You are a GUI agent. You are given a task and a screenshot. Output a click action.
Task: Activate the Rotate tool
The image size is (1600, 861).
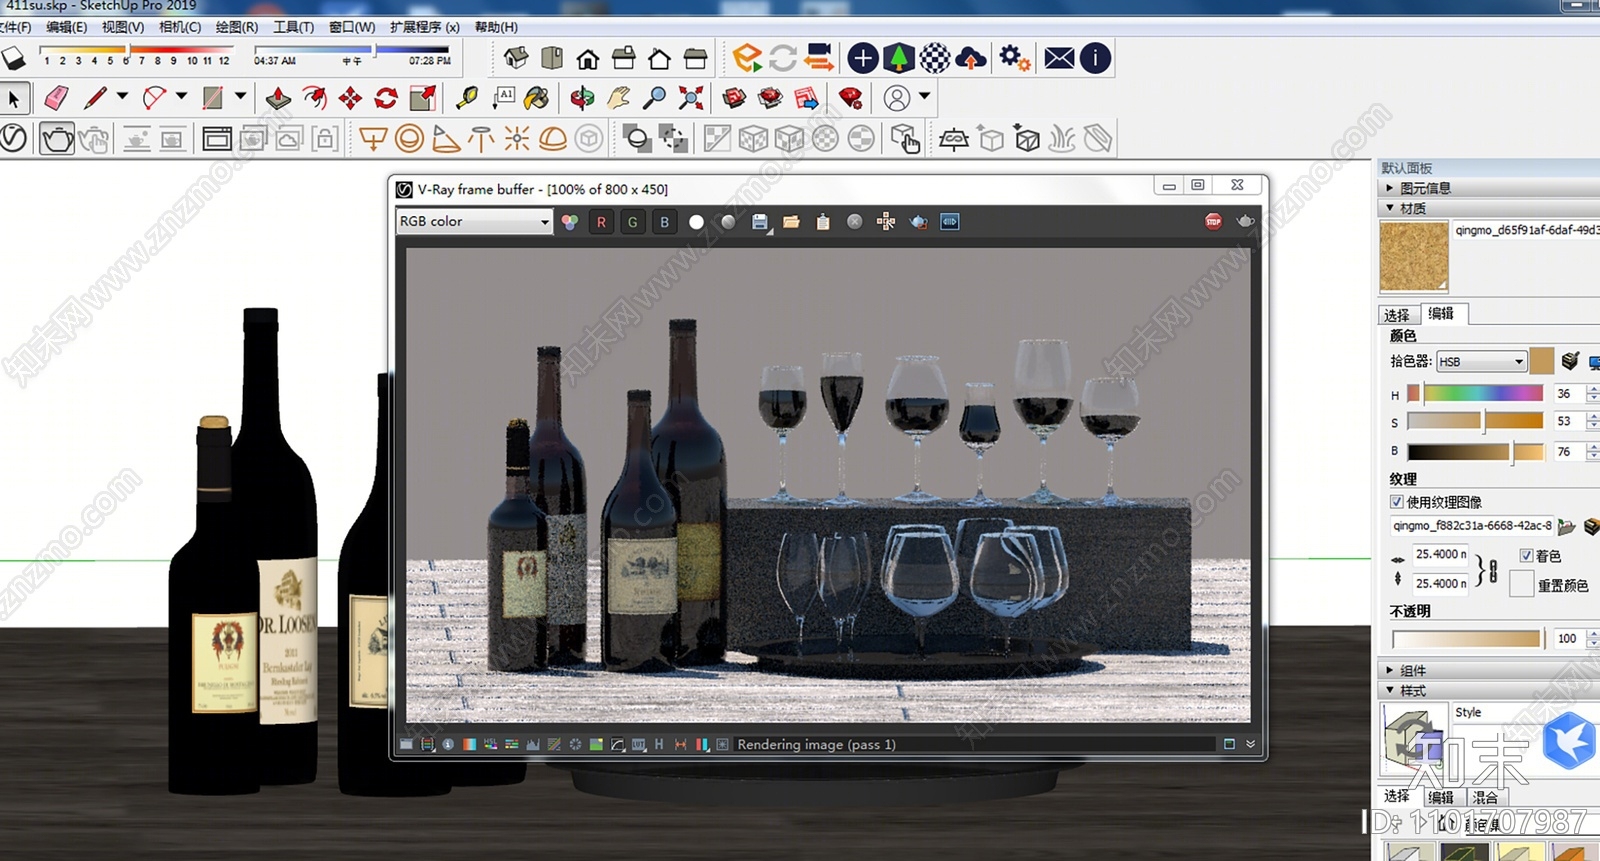[x=386, y=98]
